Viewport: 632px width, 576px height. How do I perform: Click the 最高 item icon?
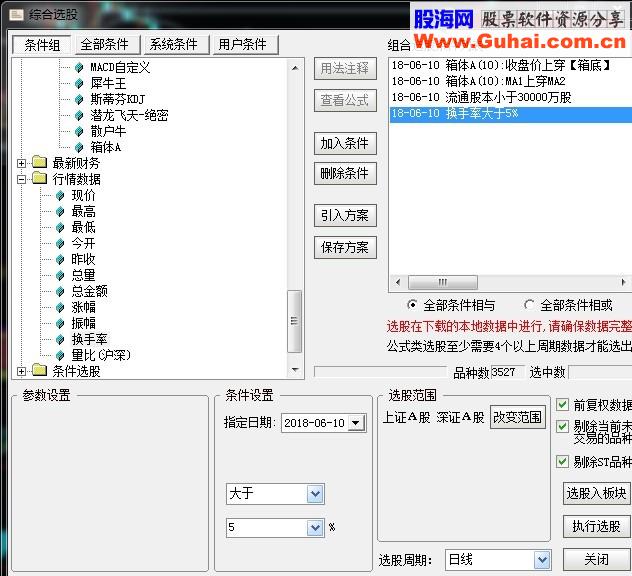[60, 211]
